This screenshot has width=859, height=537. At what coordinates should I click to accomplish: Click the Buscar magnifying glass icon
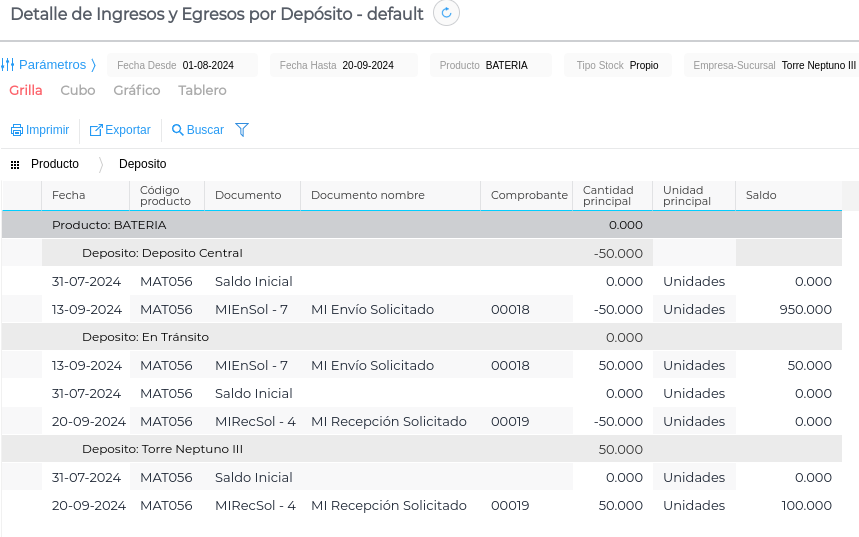pos(178,130)
